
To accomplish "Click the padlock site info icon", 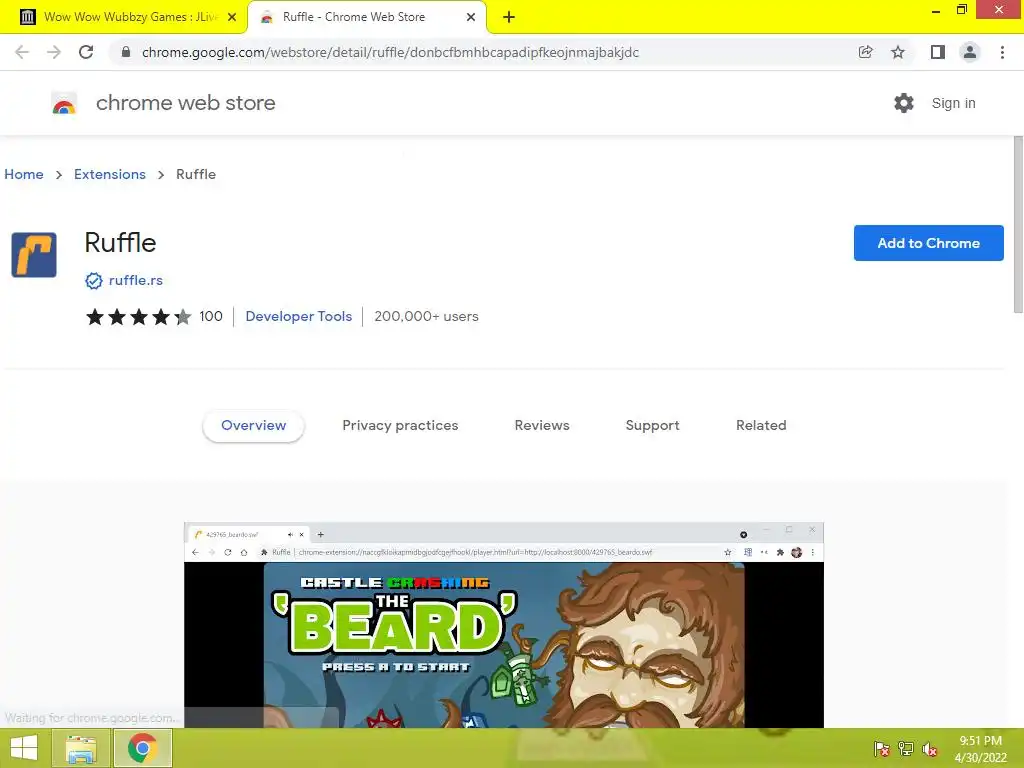I will [126, 52].
